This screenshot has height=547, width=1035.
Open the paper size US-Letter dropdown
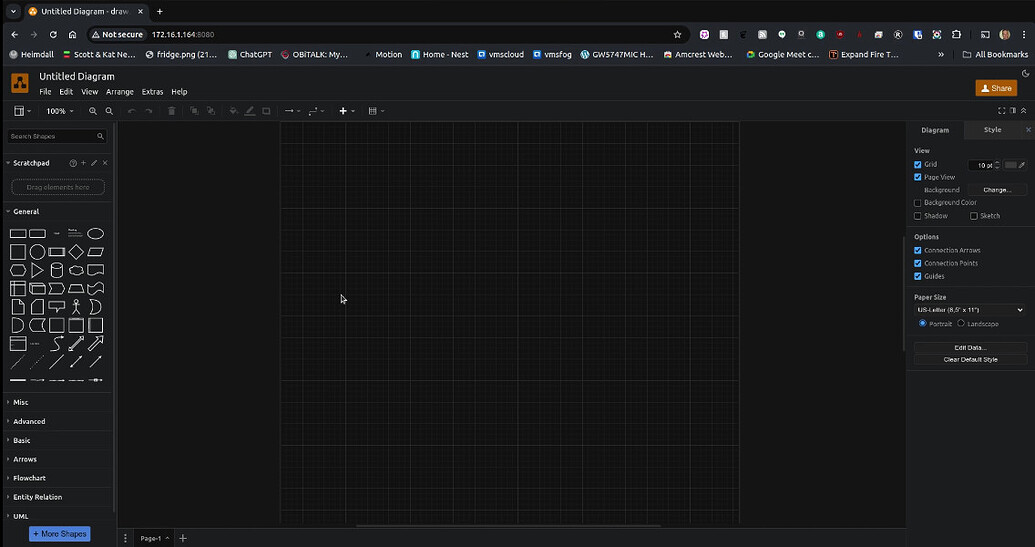(x=969, y=310)
